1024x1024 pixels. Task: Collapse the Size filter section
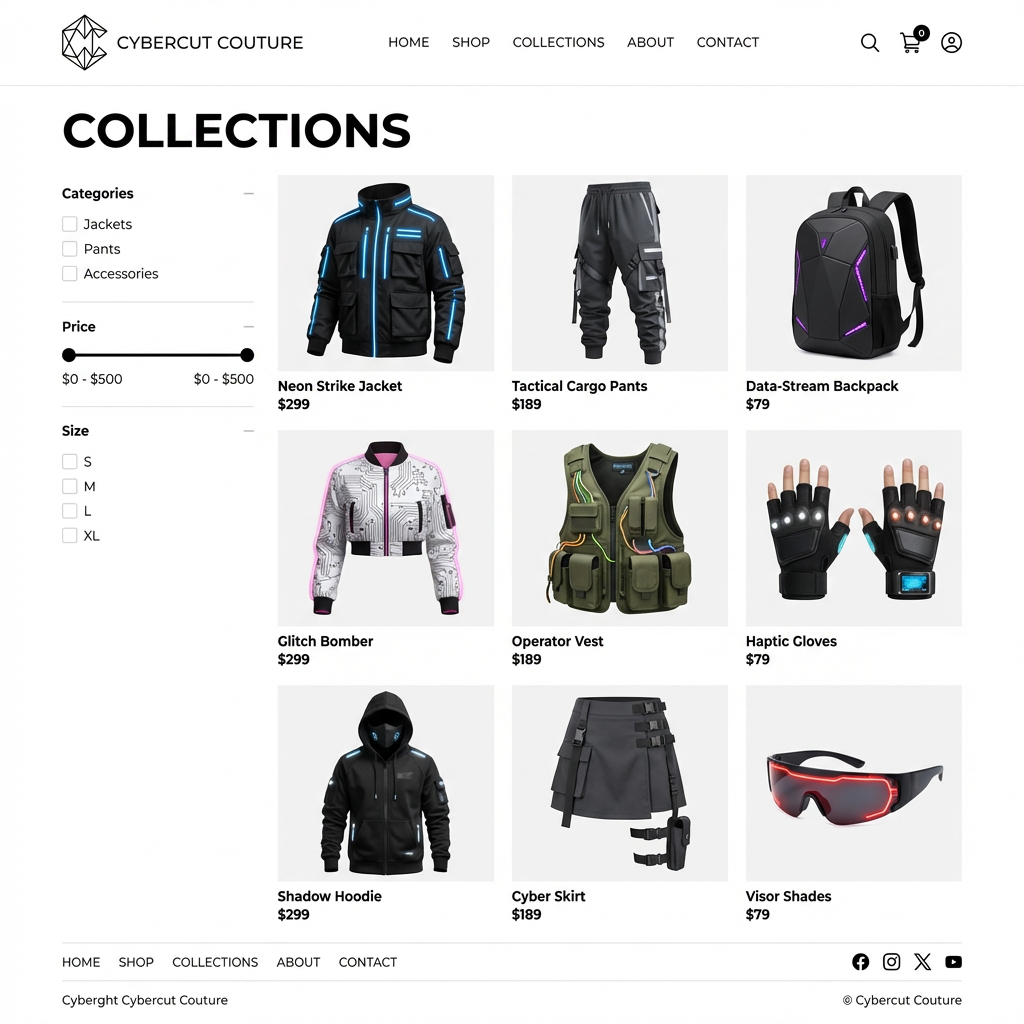[248, 431]
